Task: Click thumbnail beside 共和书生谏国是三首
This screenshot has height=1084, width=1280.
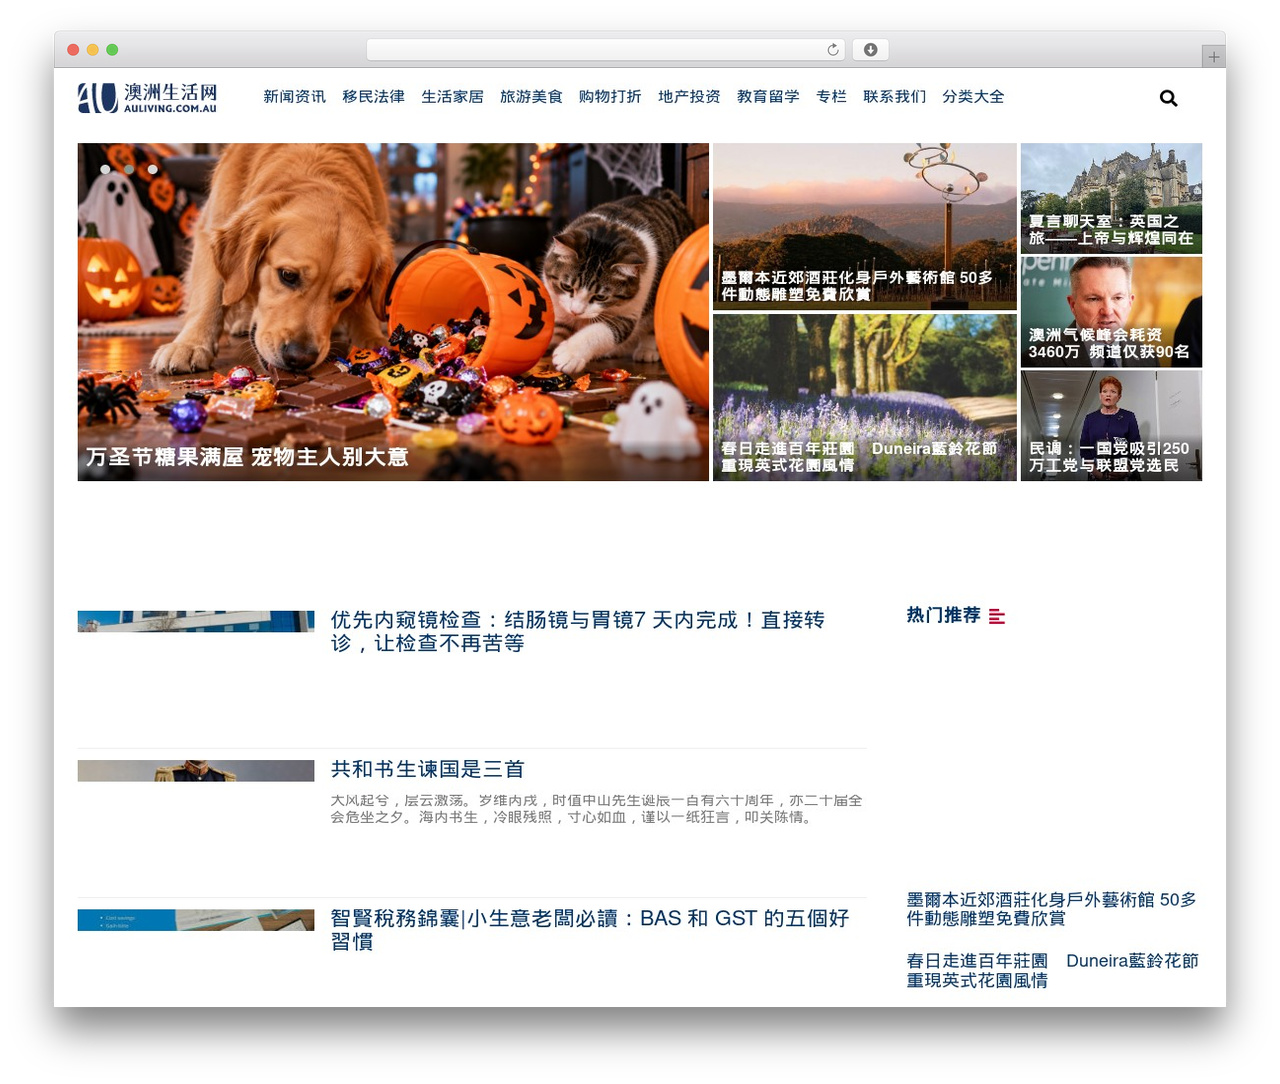Action: click(196, 771)
